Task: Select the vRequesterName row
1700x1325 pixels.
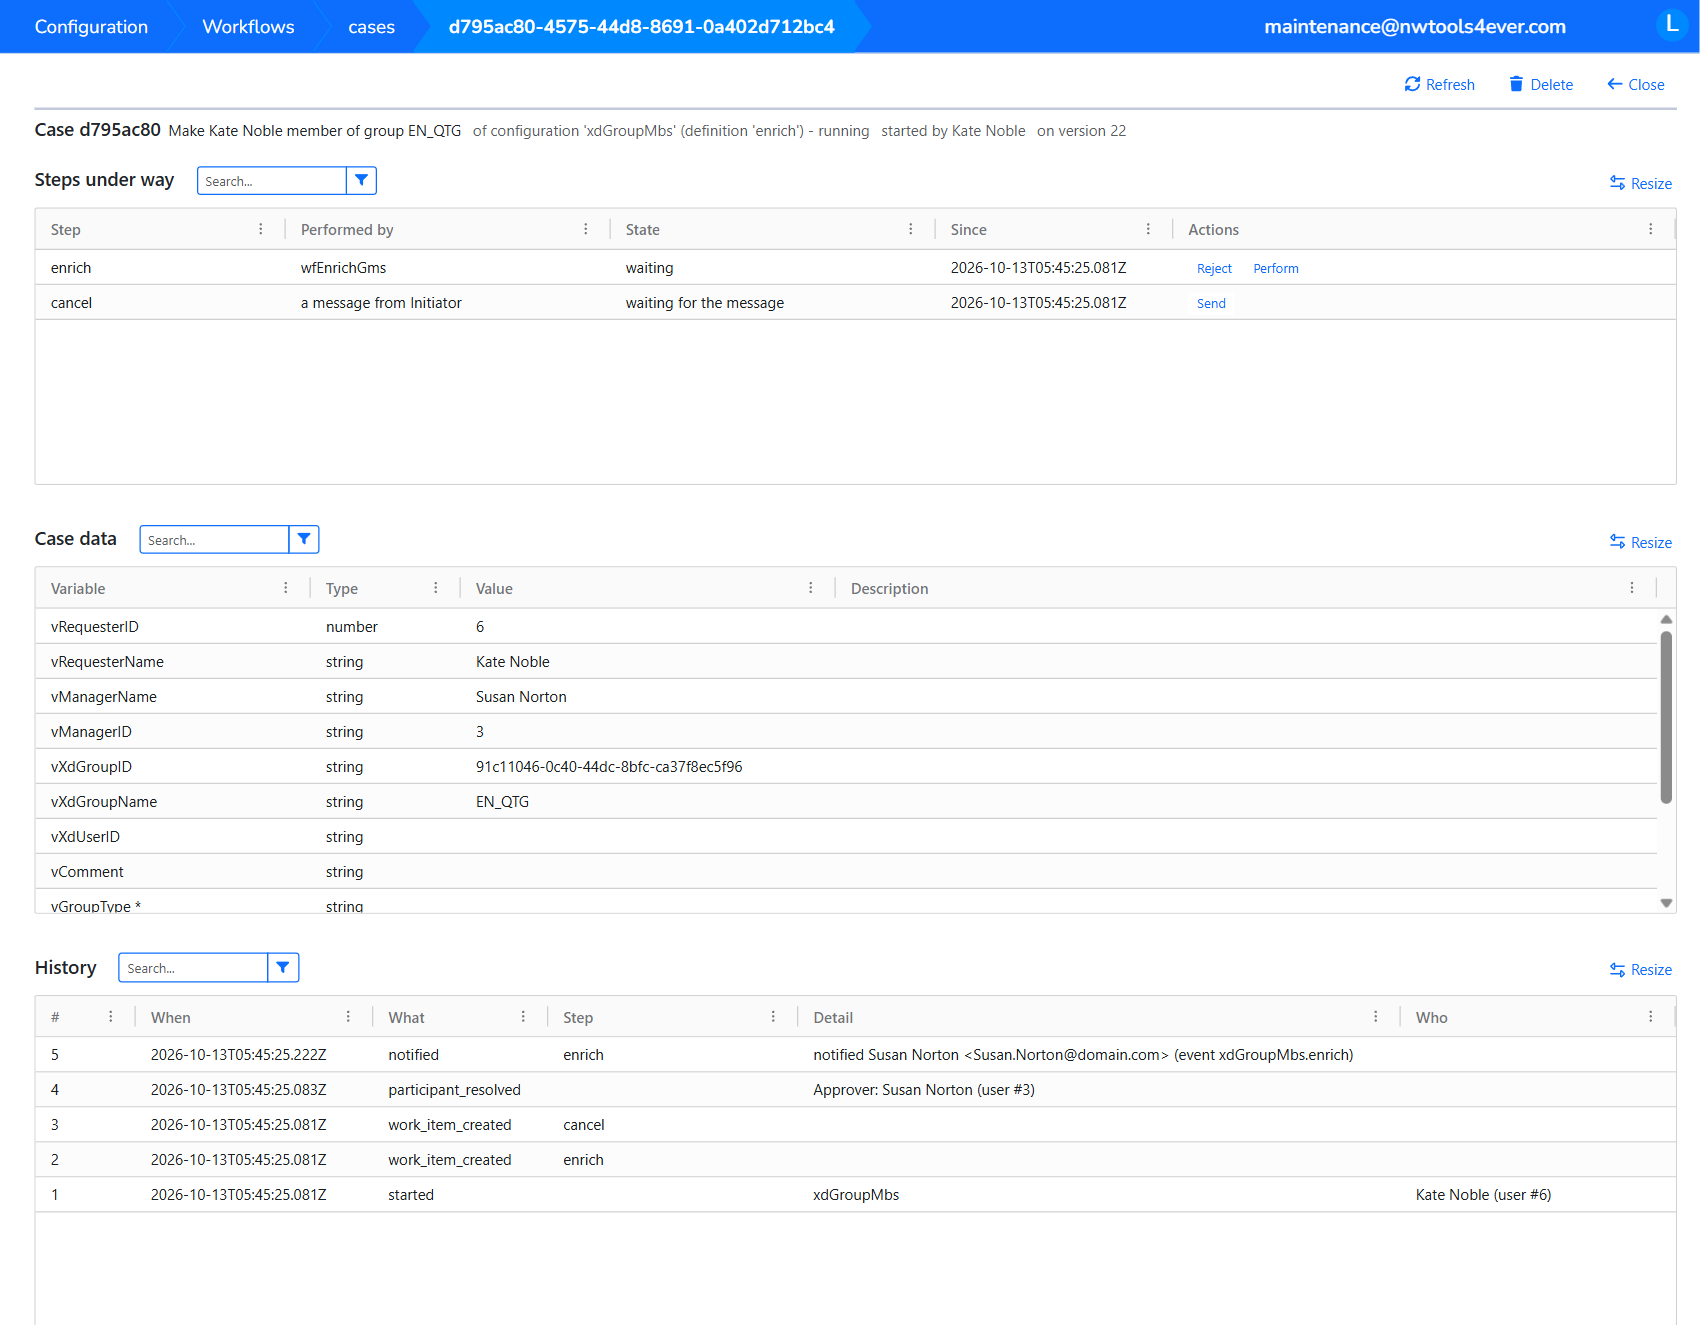Action: (x=846, y=661)
